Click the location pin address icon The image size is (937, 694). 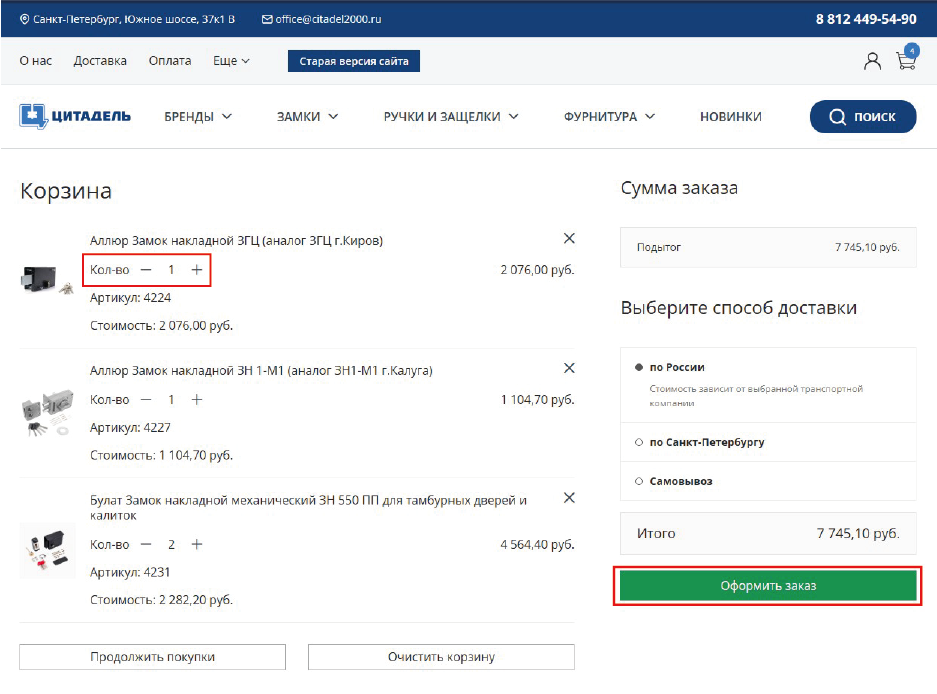pyautogui.click(x=25, y=19)
